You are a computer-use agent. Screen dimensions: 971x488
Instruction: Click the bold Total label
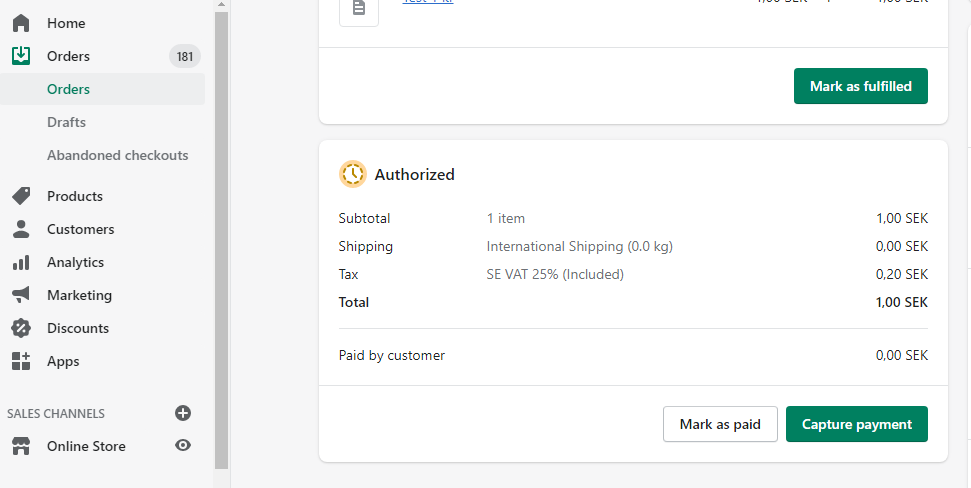[x=354, y=302]
